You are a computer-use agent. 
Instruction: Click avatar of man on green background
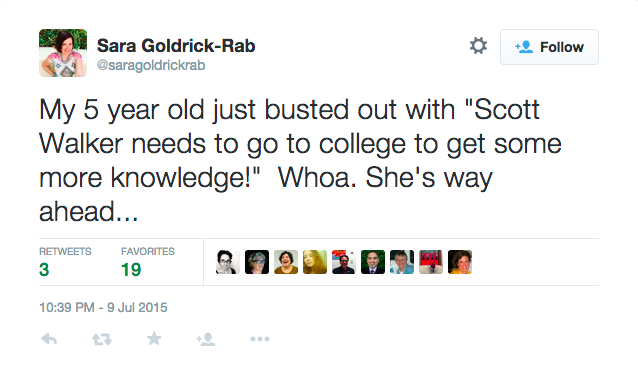[373, 262]
